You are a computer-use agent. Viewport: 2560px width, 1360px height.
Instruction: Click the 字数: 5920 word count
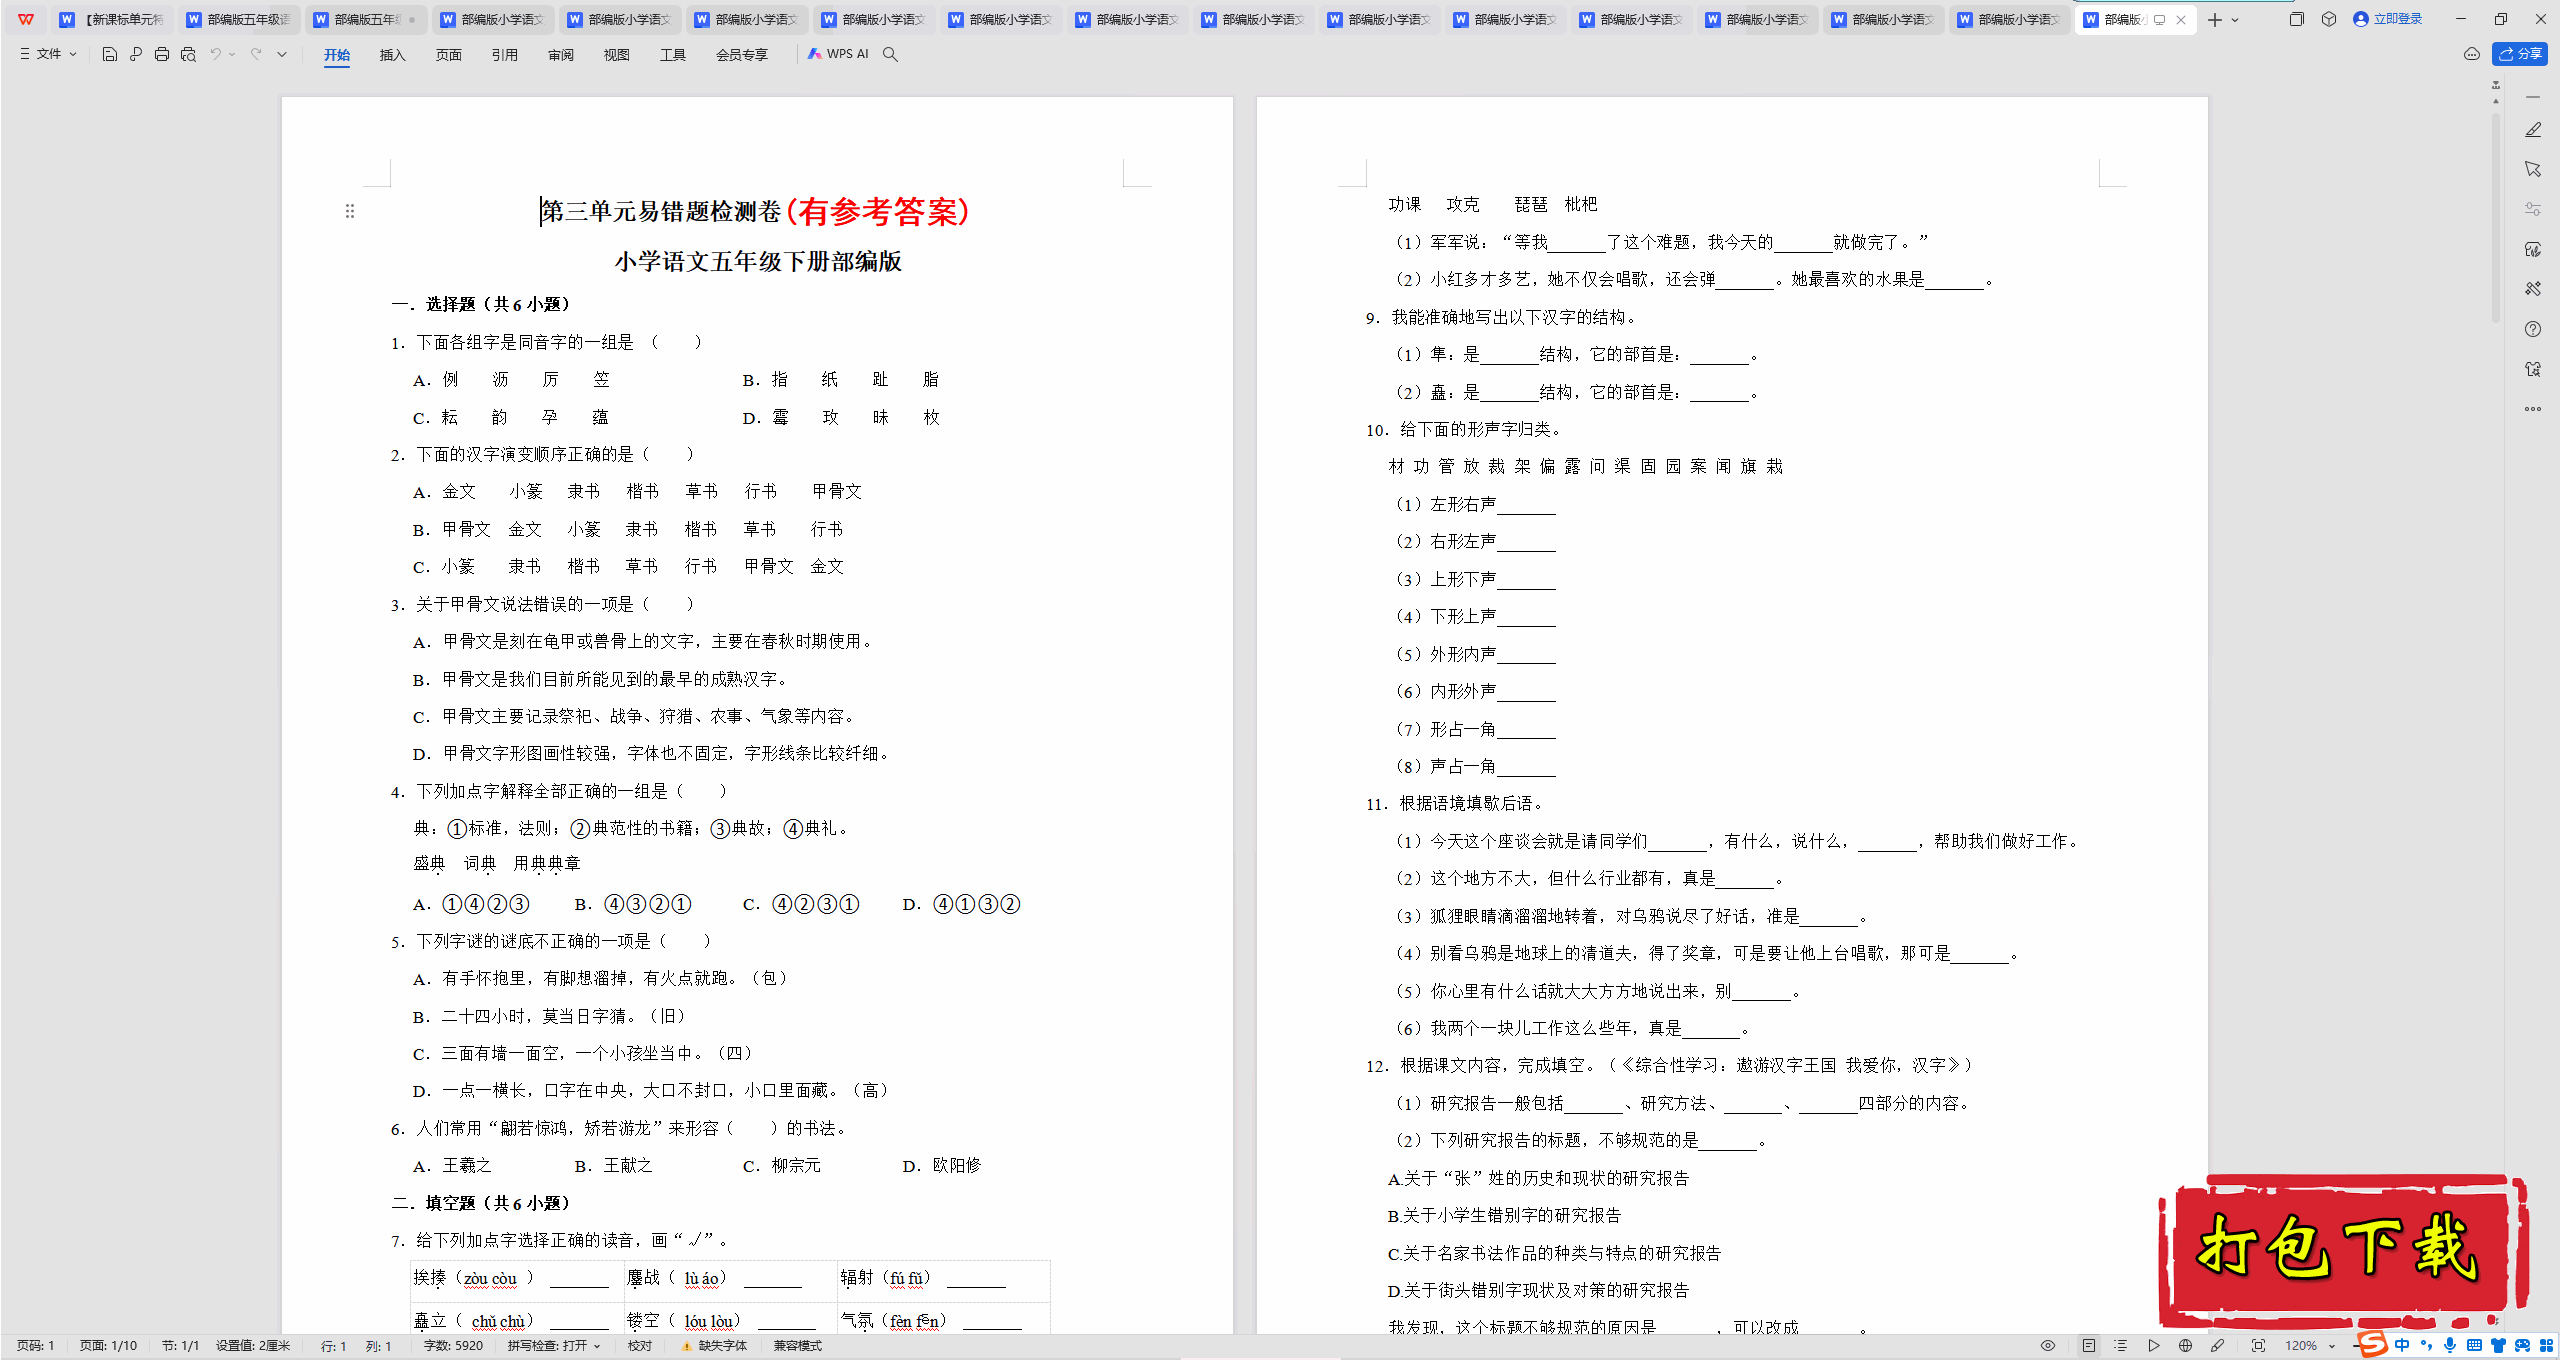(453, 1346)
